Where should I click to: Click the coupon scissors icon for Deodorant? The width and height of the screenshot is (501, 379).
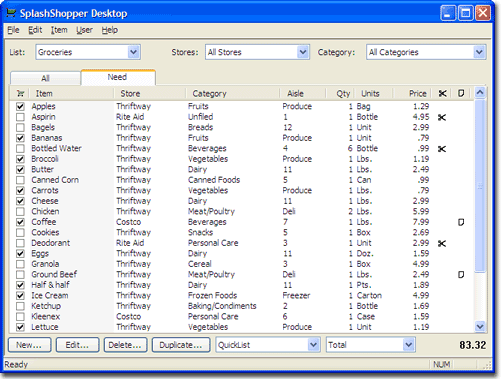click(442, 244)
